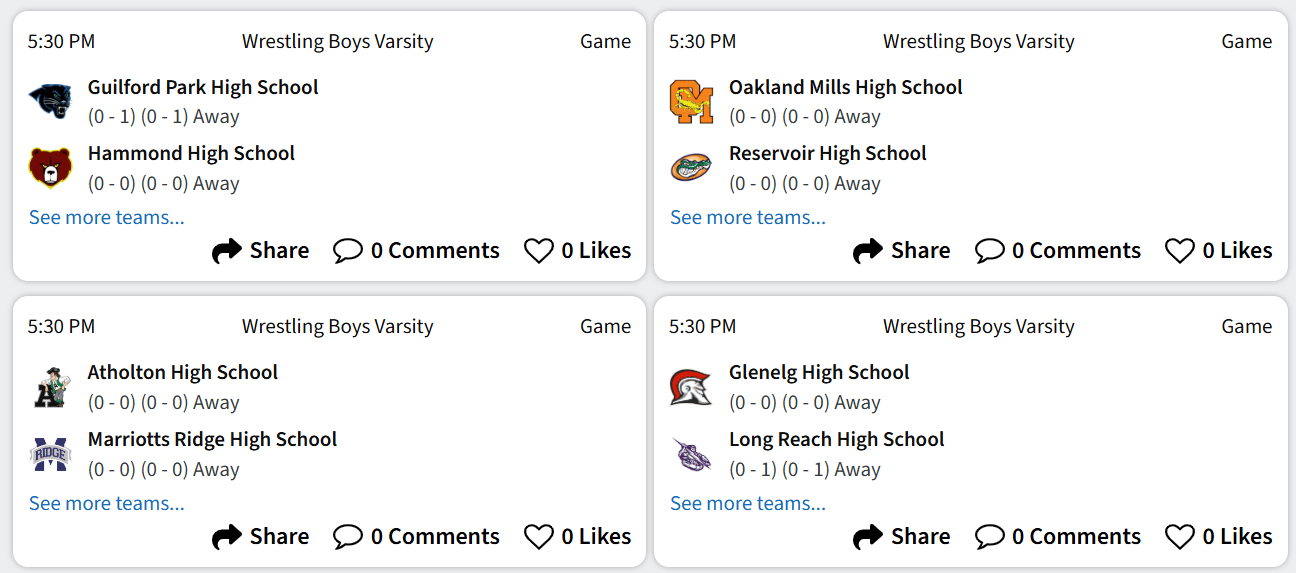Viewport: 1296px width, 573px height.
Task: Open comments on Oakland Mills game
Action: pyautogui.click(x=1058, y=251)
